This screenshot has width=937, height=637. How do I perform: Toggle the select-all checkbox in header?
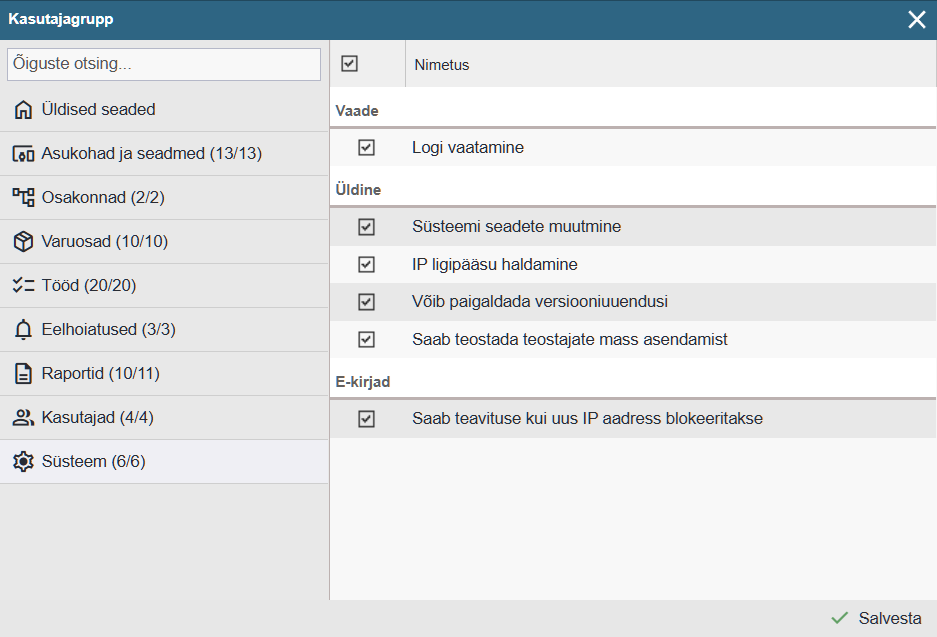click(x=349, y=64)
